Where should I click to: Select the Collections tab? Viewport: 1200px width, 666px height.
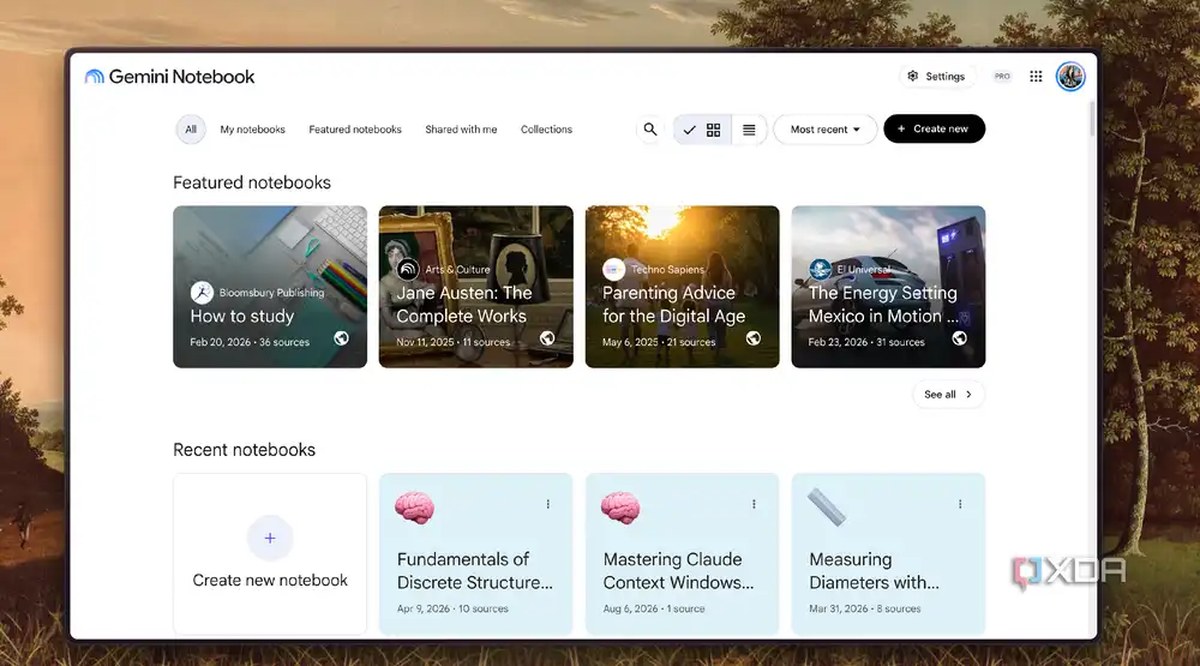pos(546,129)
